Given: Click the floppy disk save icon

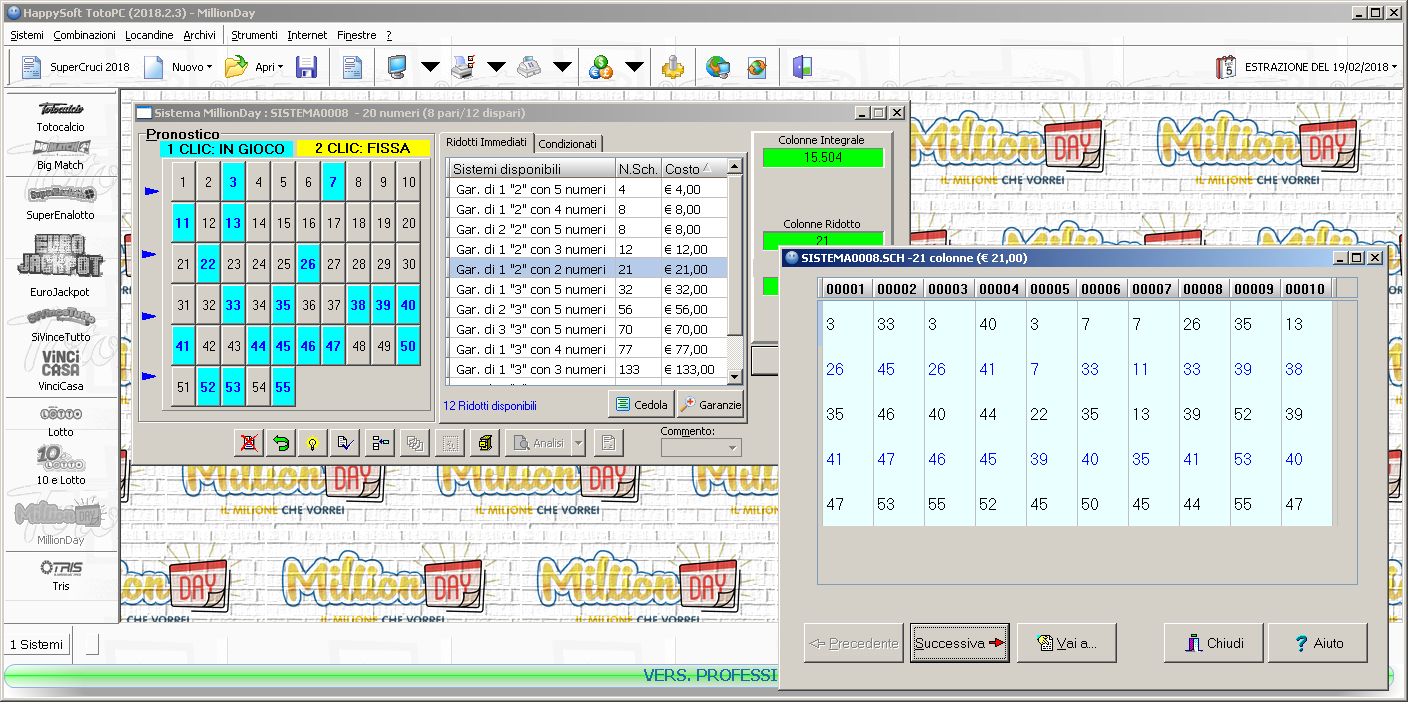Looking at the screenshot, I should tap(307, 67).
